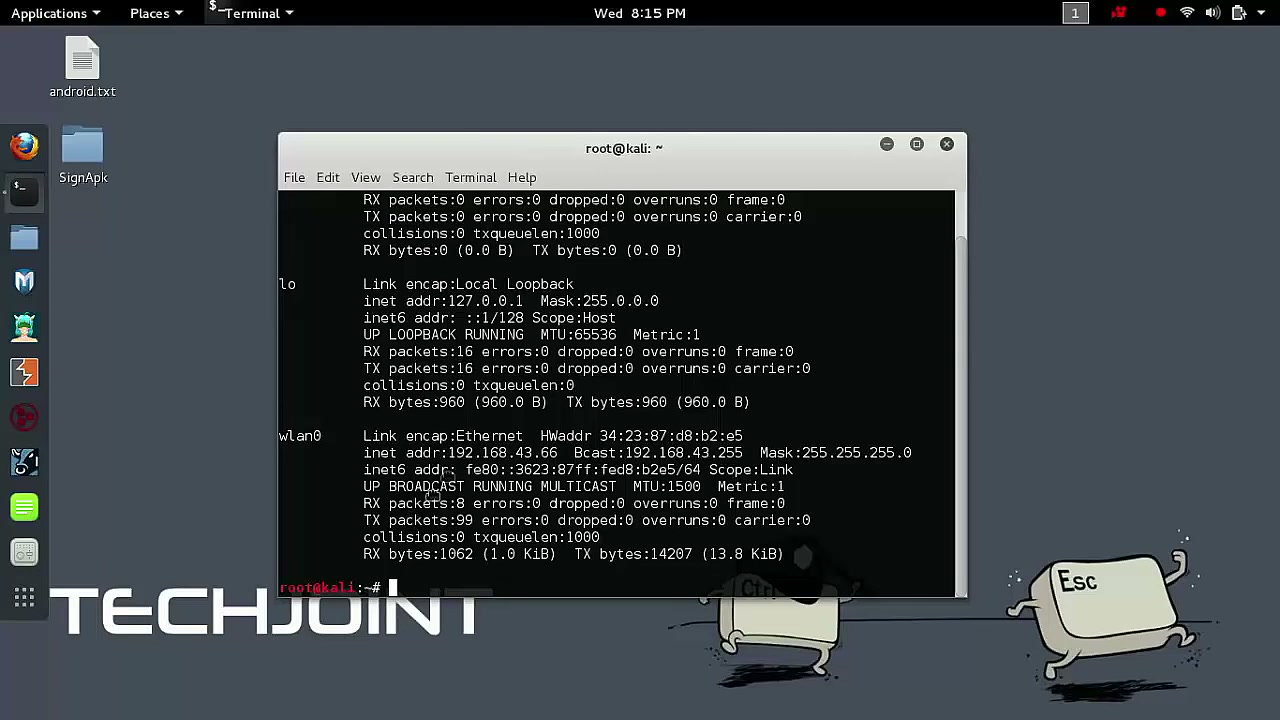
Task: Open the Applications menu
Action: (55, 13)
